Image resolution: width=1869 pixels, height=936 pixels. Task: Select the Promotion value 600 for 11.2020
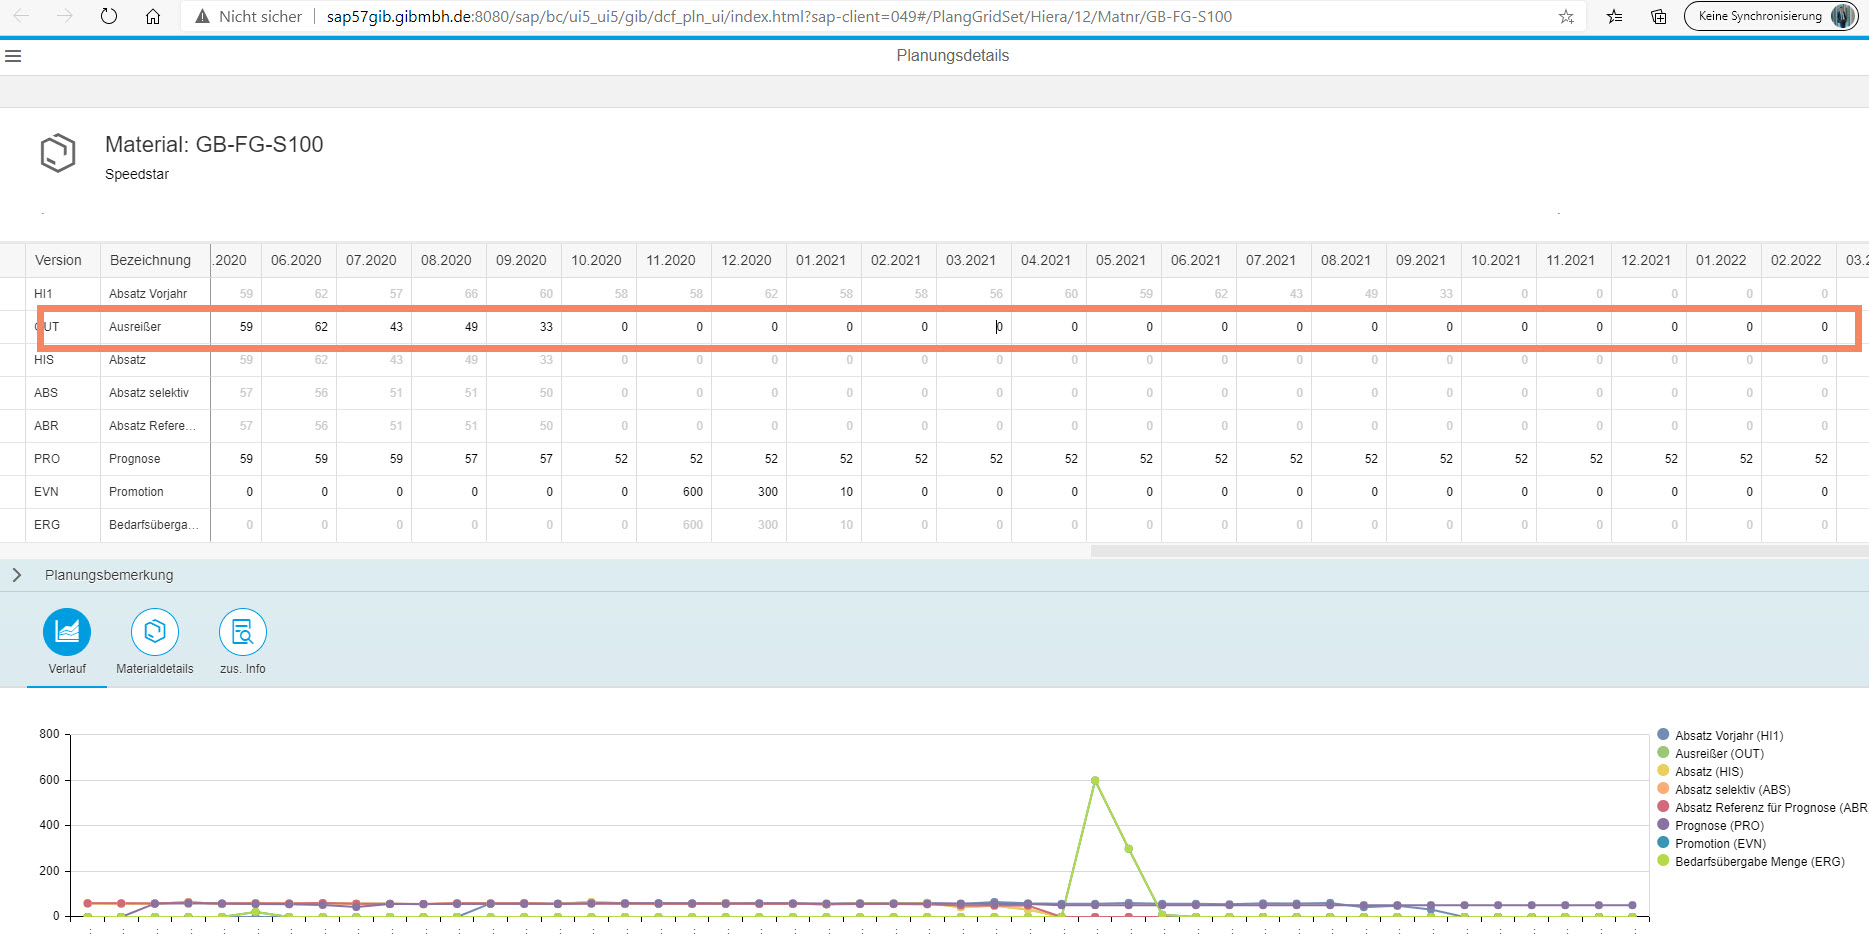[x=674, y=492]
